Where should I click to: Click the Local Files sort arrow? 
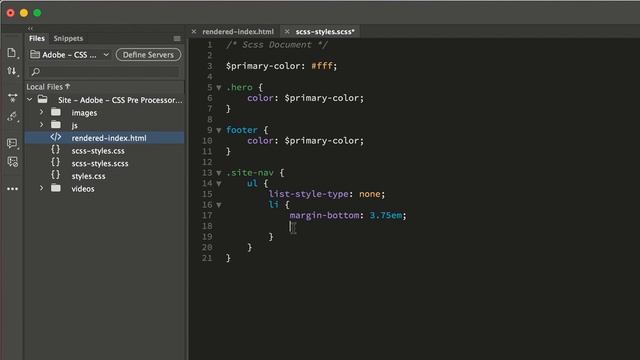(x=67, y=87)
